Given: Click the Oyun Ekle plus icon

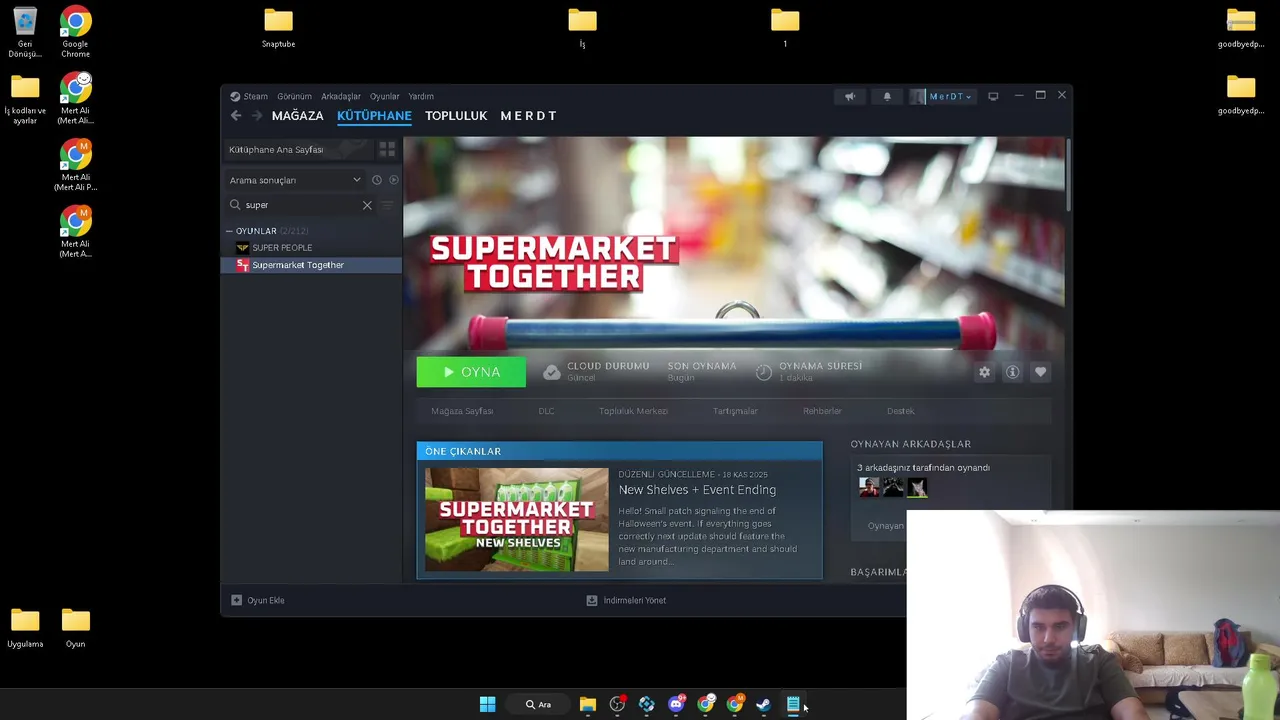Looking at the screenshot, I should tap(237, 600).
